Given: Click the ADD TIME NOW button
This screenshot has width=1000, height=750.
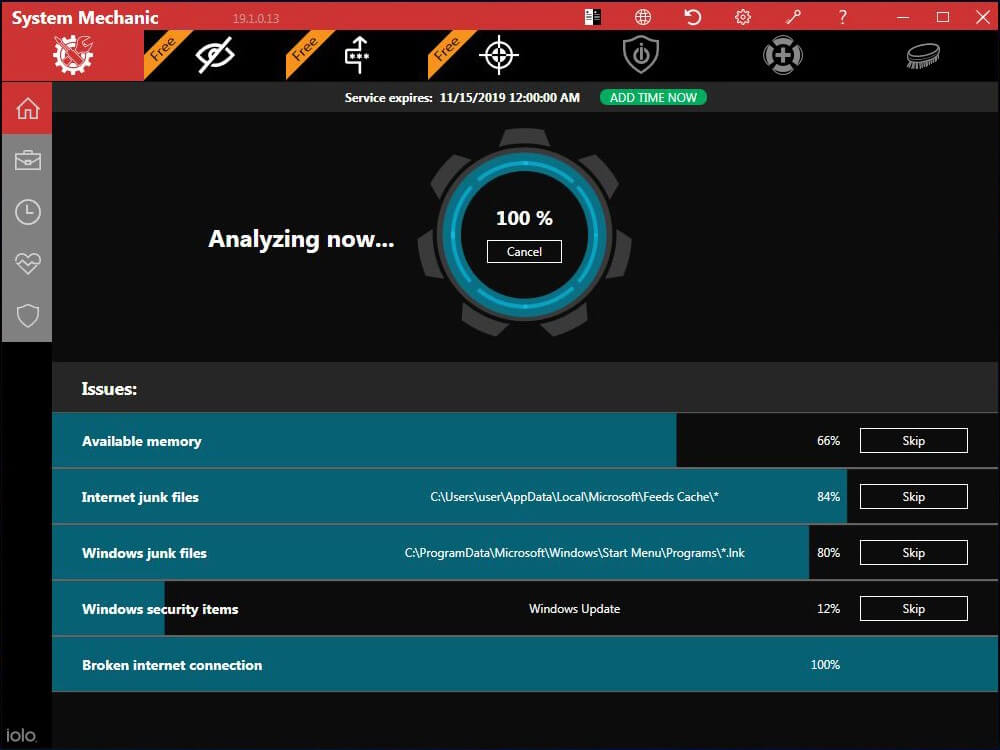Looking at the screenshot, I should [653, 98].
